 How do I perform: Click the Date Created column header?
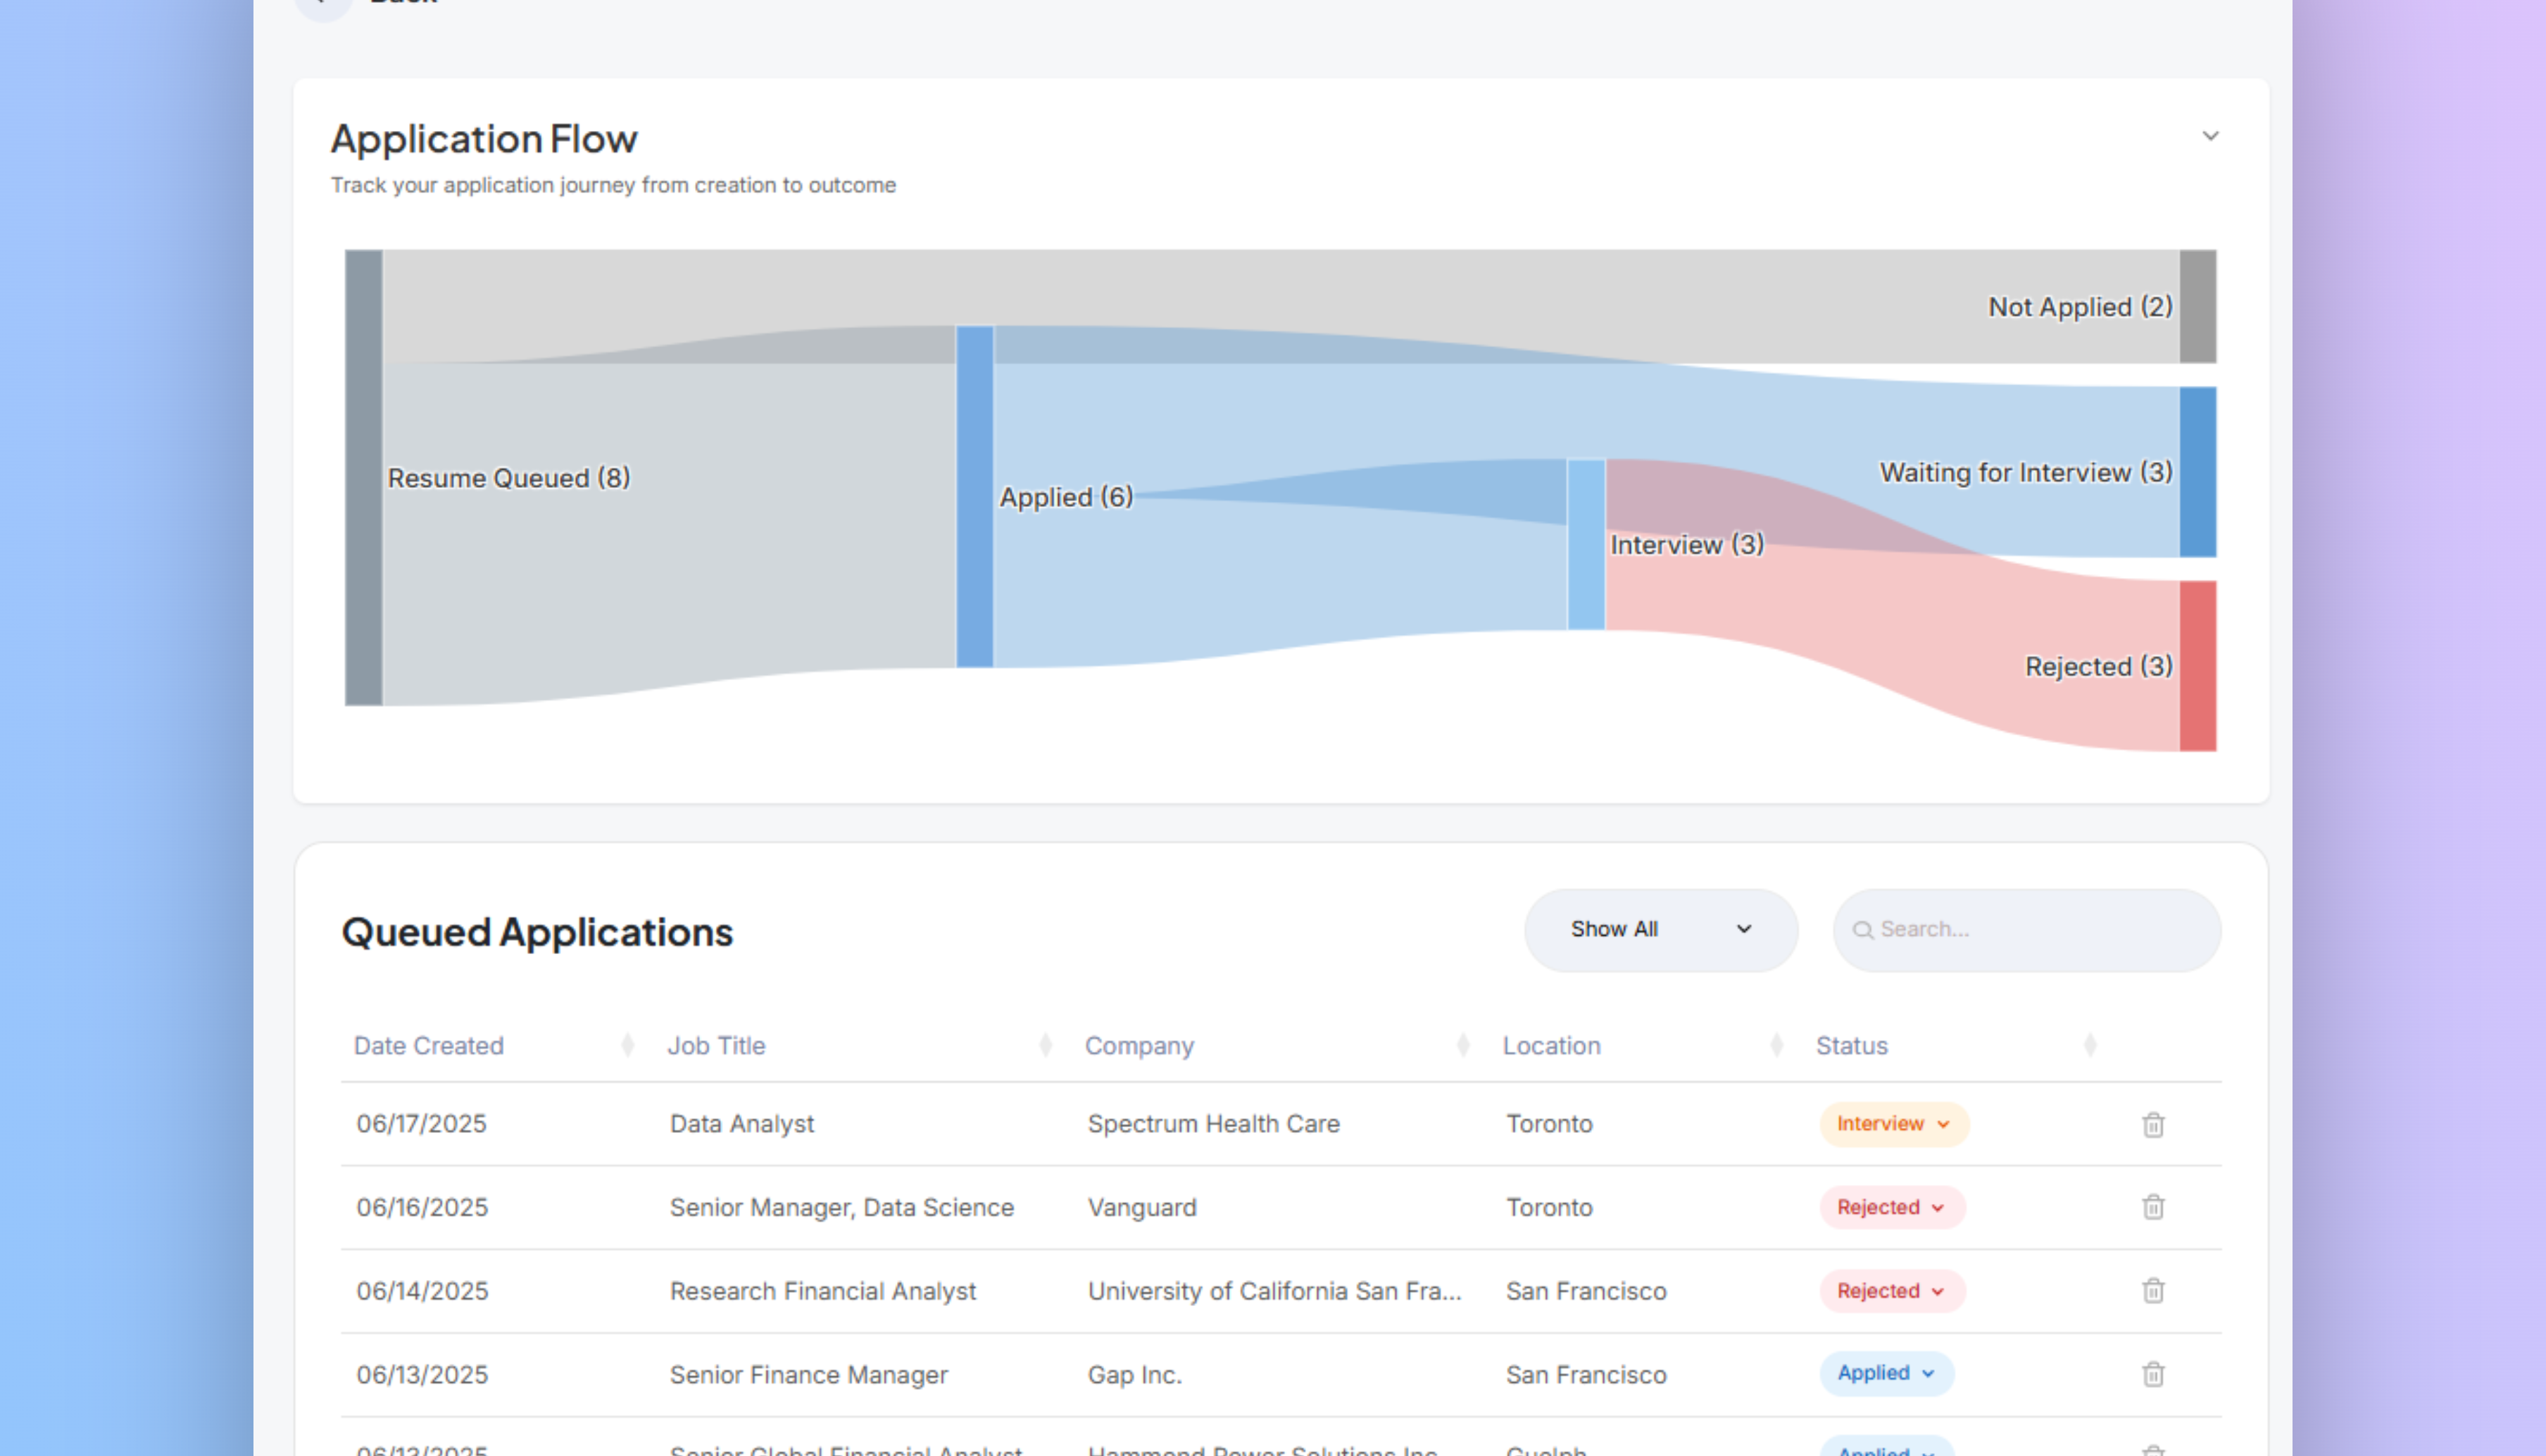coord(429,1045)
